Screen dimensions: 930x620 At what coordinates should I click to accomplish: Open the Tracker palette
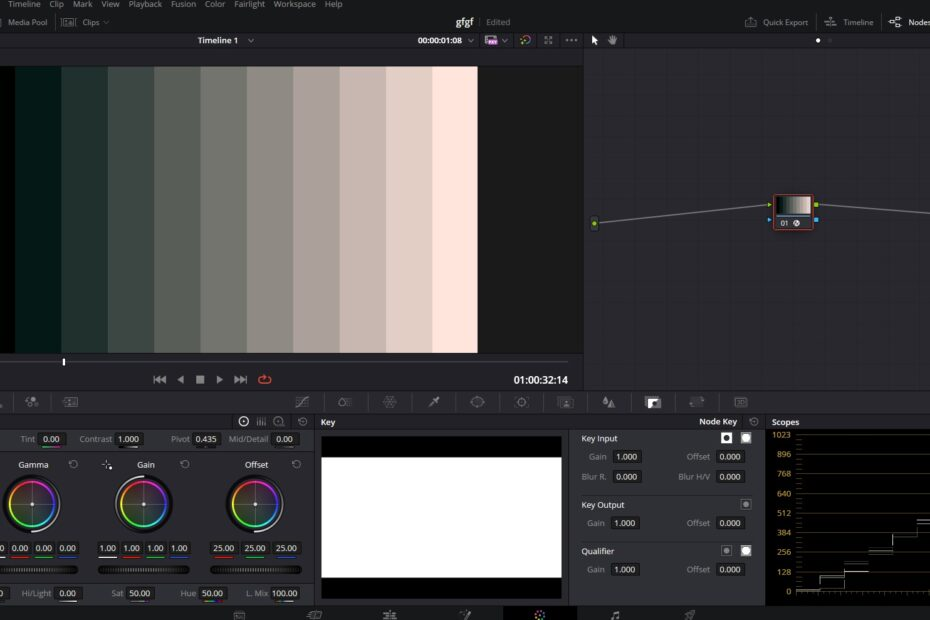tap(521, 402)
